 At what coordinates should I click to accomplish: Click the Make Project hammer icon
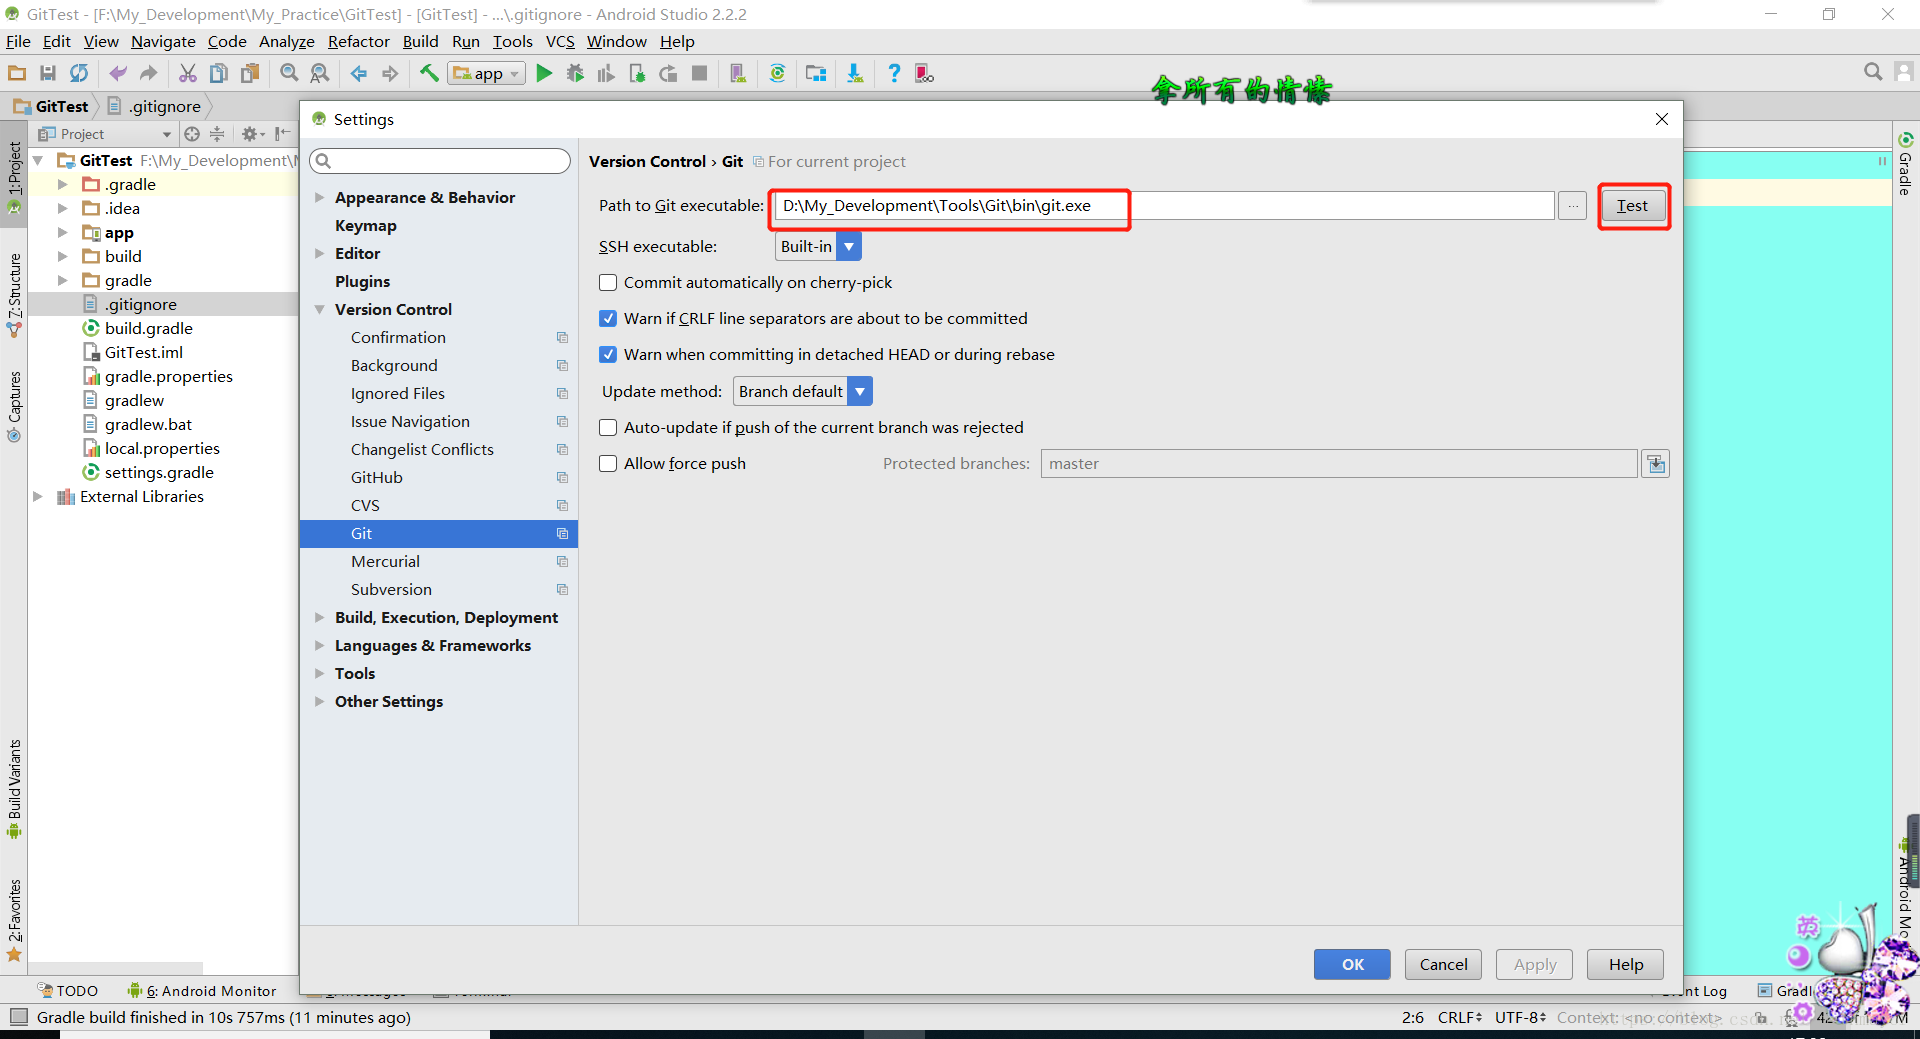[x=429, y=73]
